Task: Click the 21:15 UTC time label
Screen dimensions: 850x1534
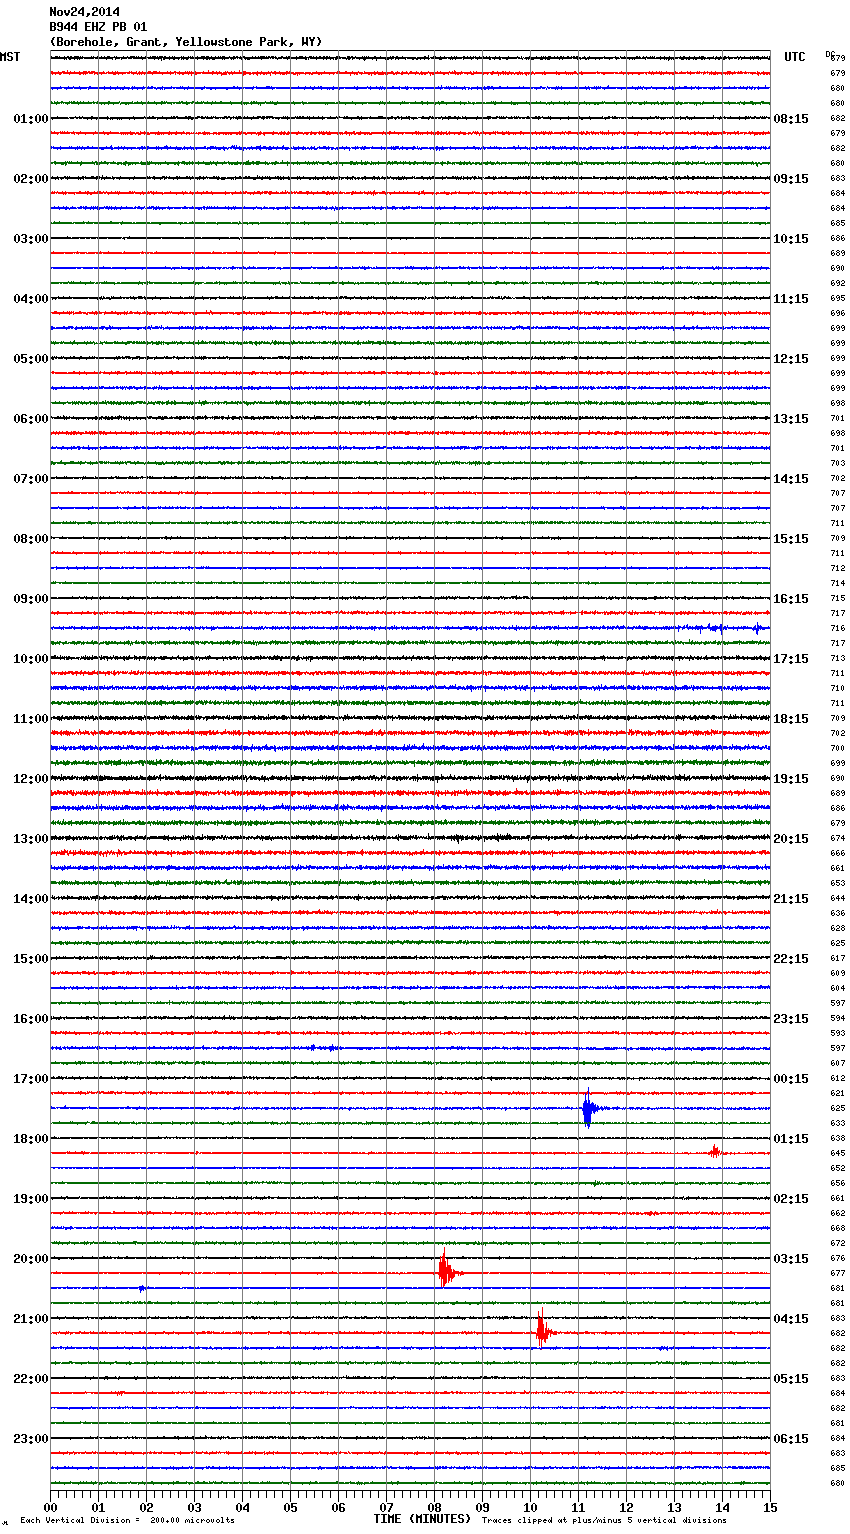Action: pyautogui.click(x=791, y=899)
